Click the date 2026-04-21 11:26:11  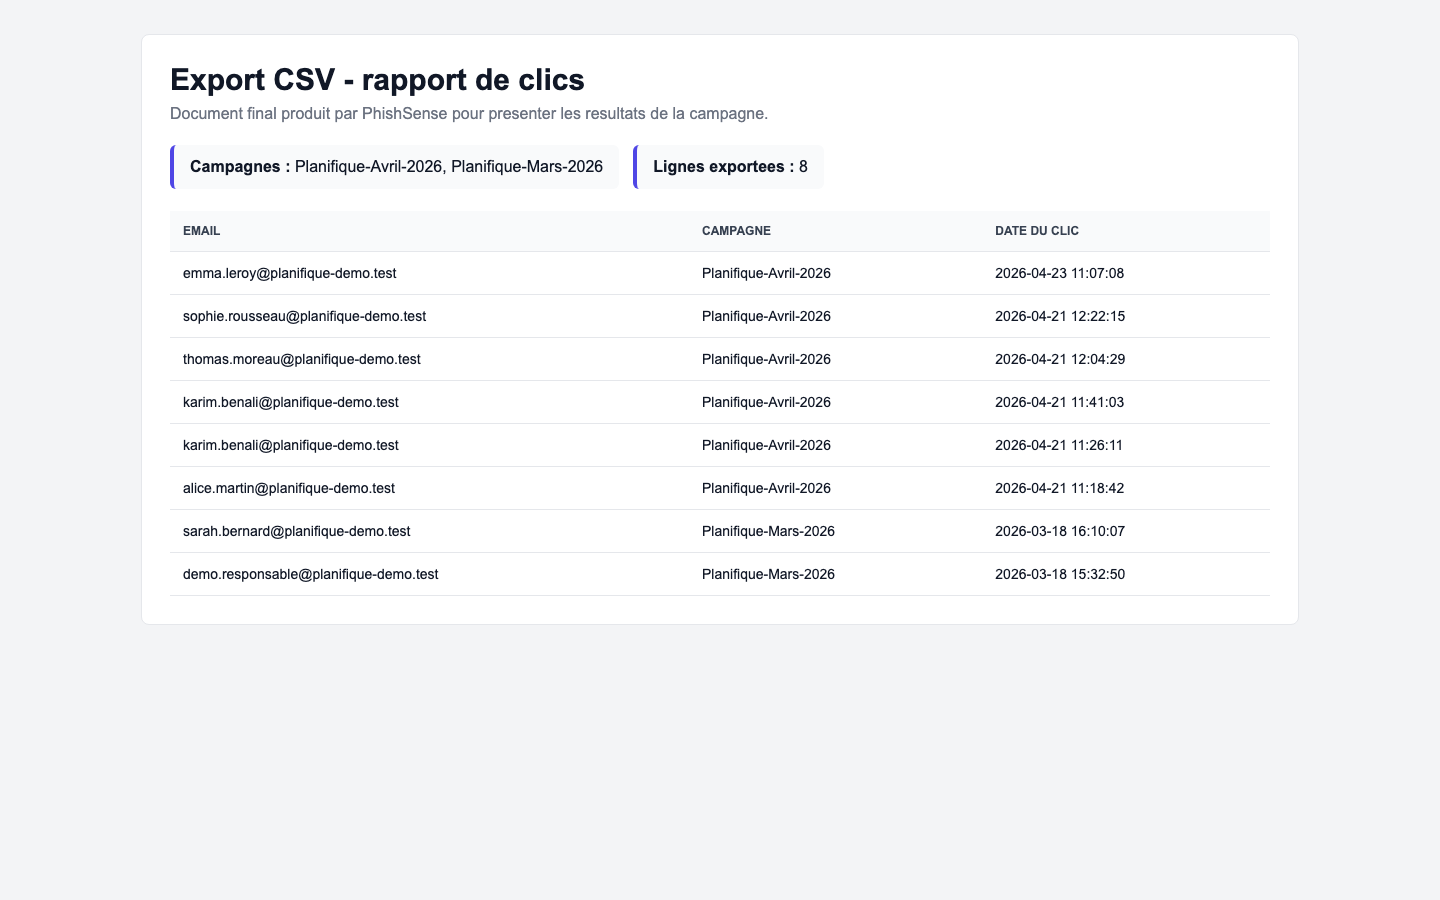(1059, 445)
